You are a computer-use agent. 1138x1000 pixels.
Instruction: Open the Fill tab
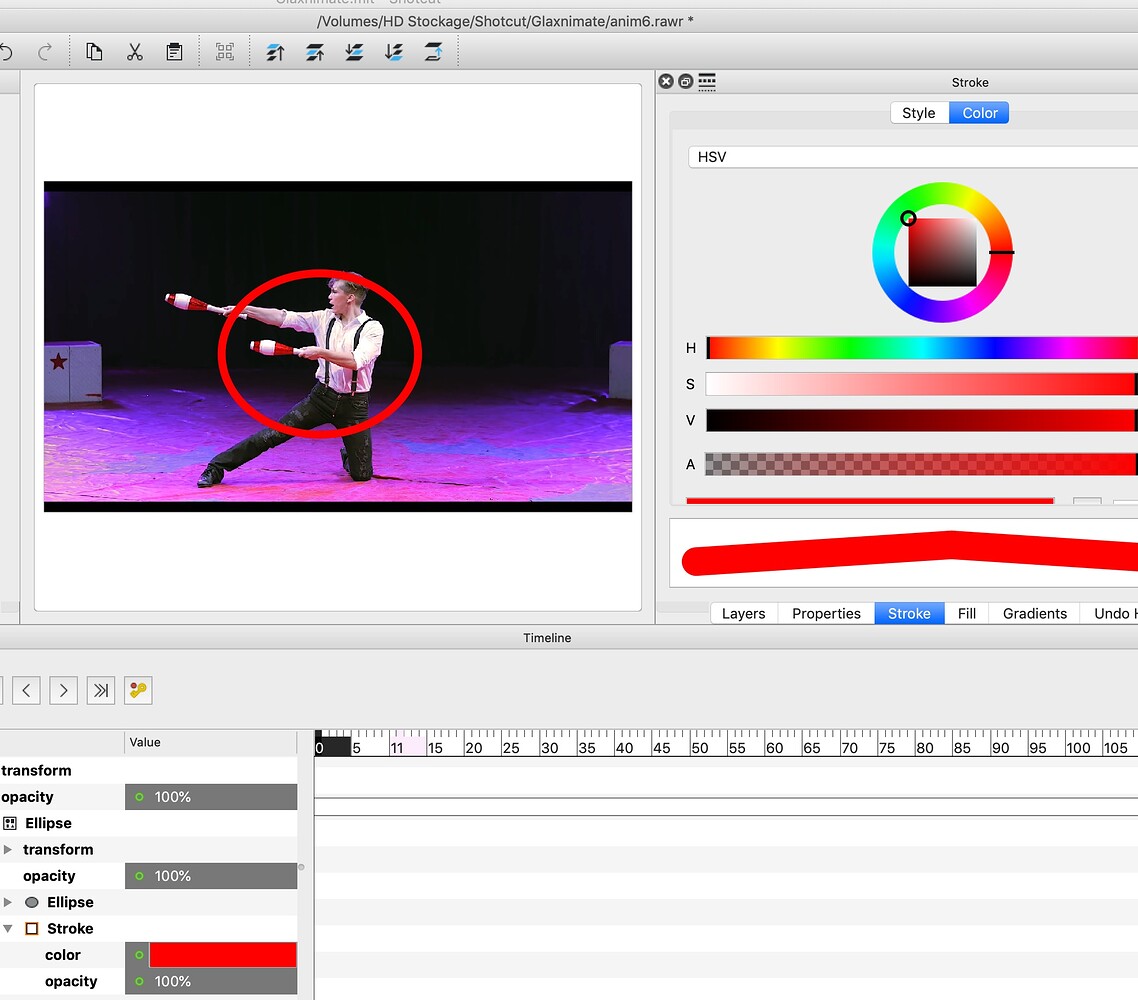coord(965,613)
